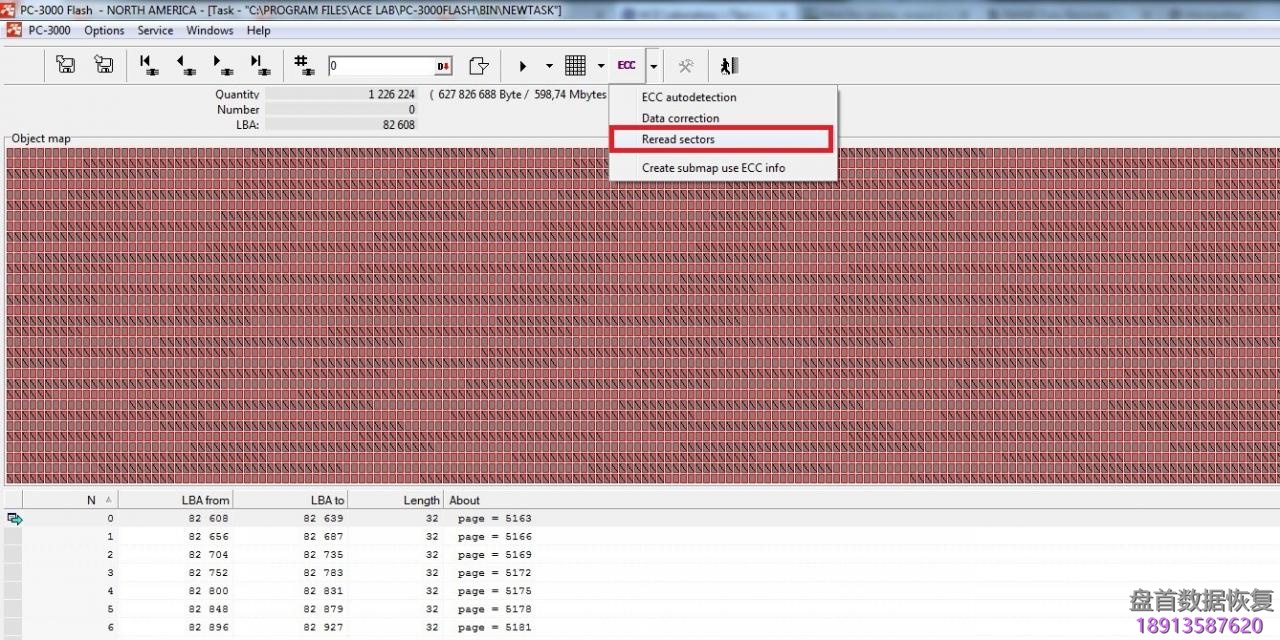Collapse the ECC dropdown arrow
The height and width of the screenshot is (640, 1280).
point(653,66)
